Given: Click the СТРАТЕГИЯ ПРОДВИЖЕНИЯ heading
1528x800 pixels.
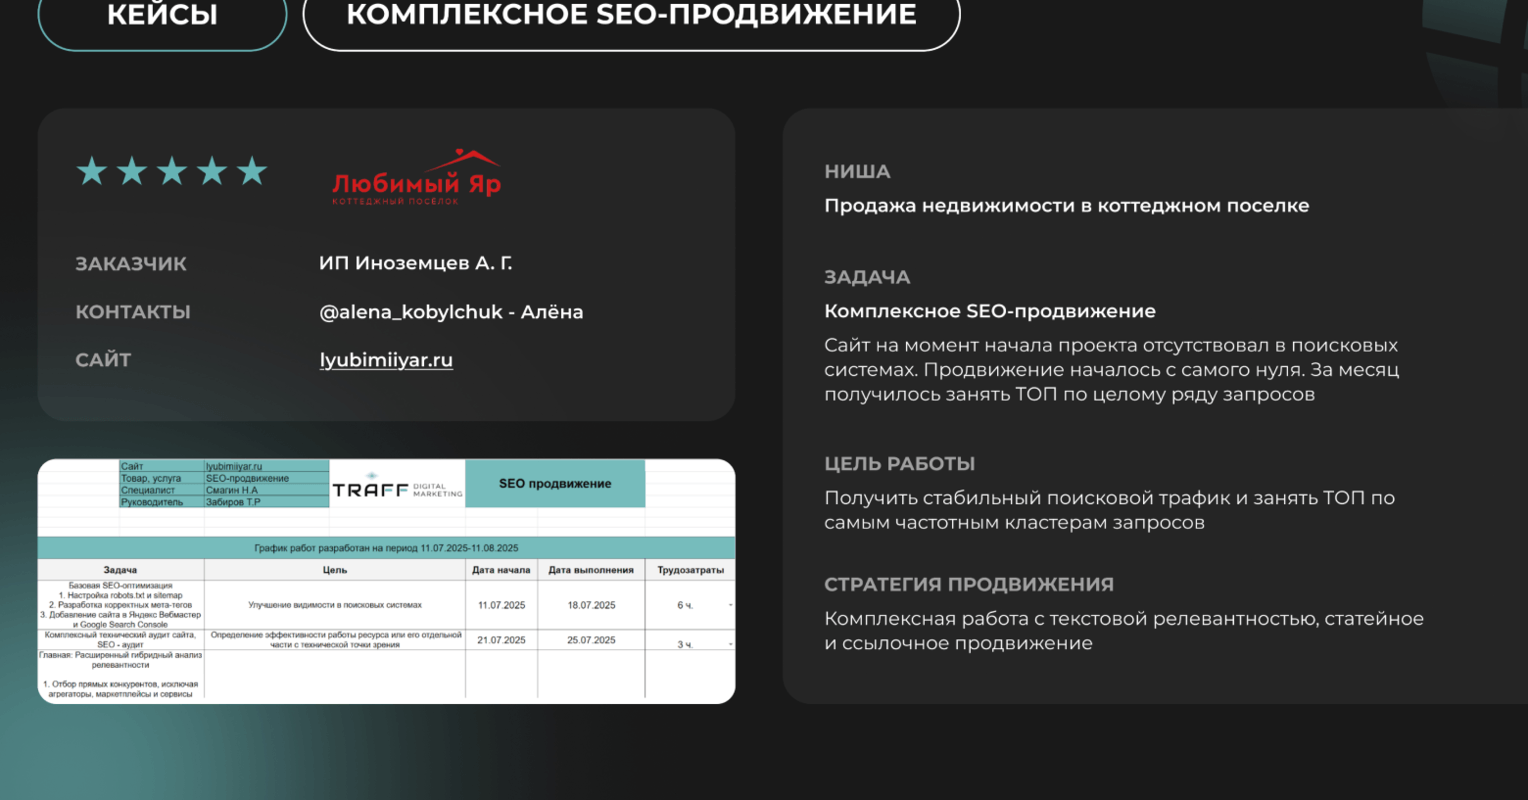Looking at the screenshot, I should click(x=969, y=585).
